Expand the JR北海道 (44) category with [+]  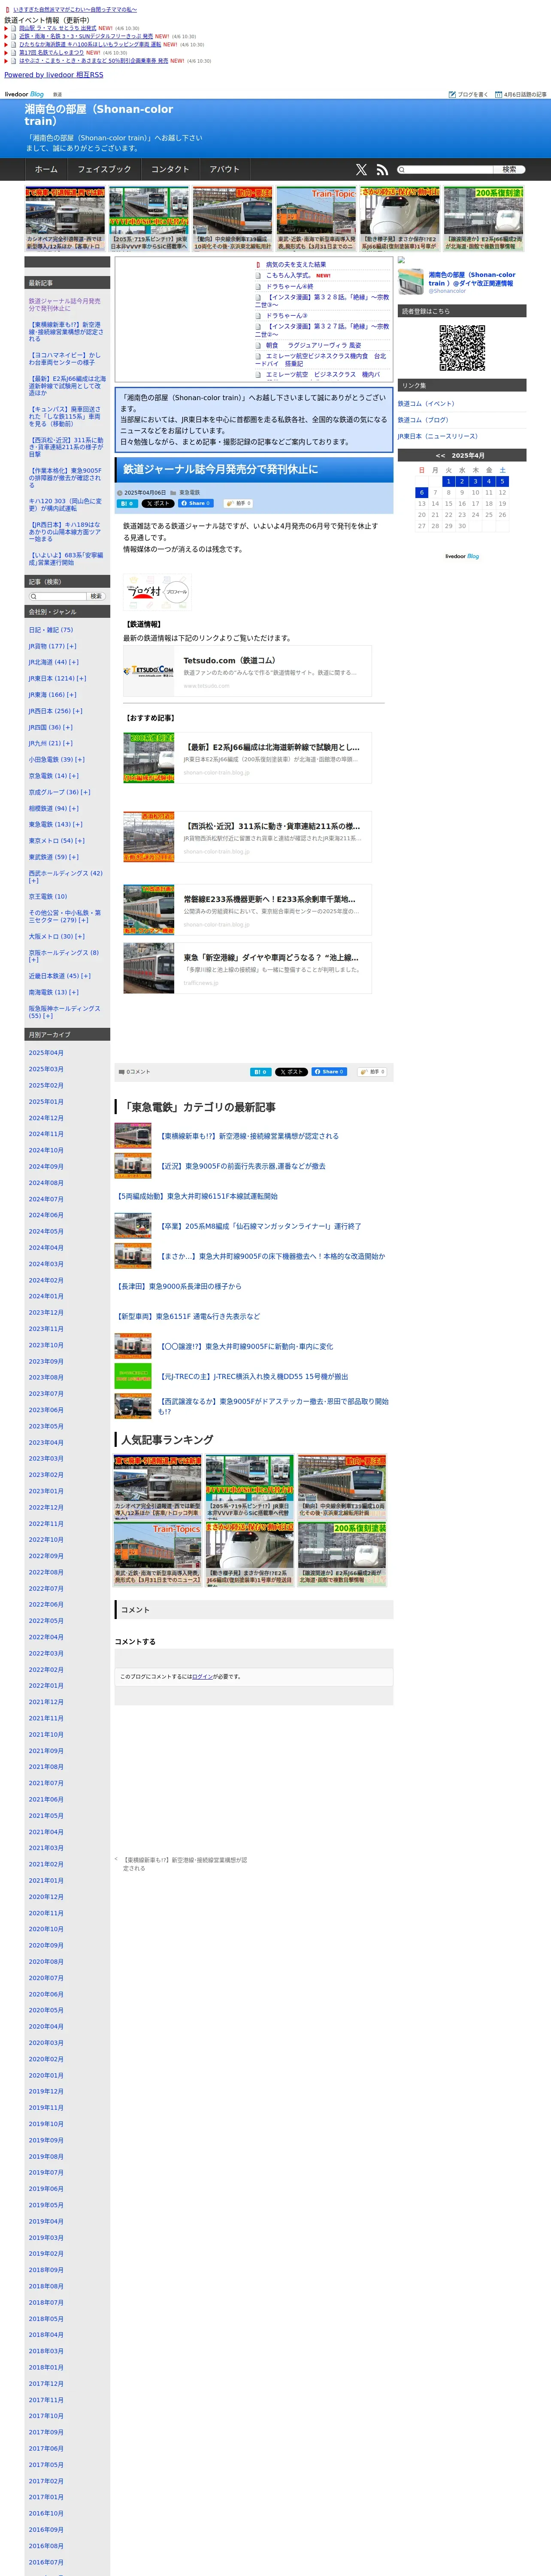pos(74,662)
